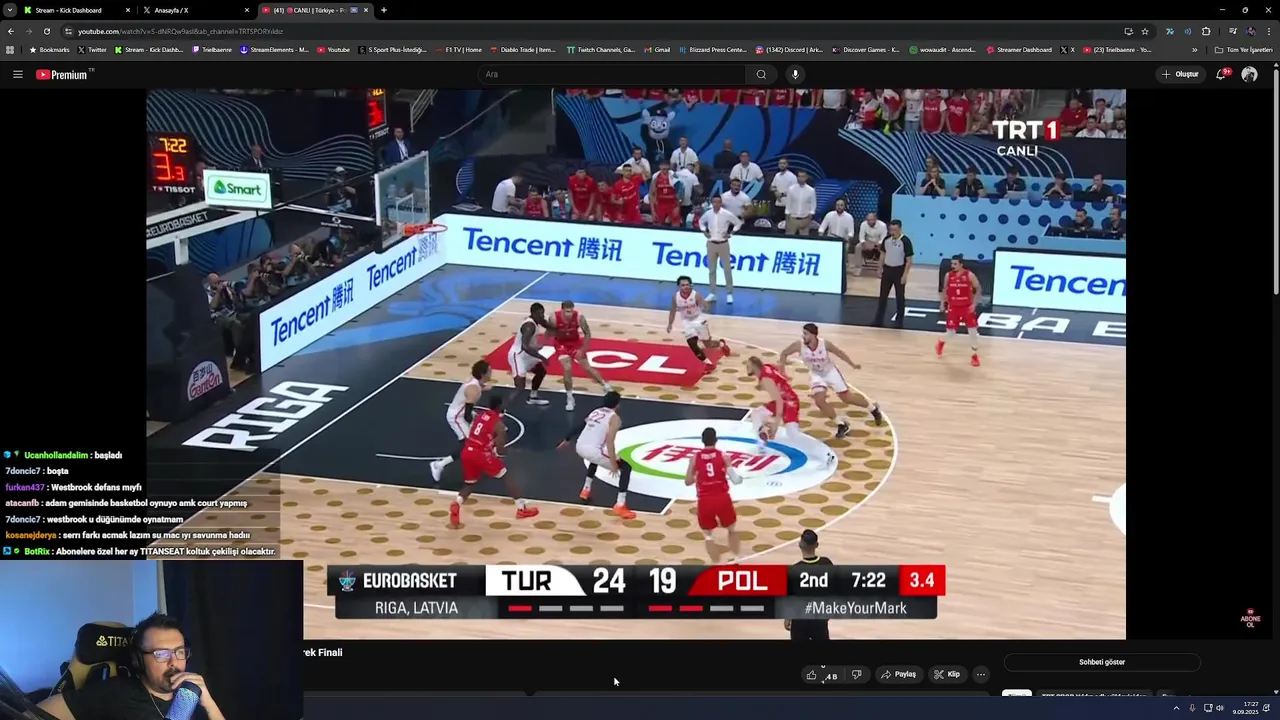Screen dimensions: 1280x720
Task: Open the Blizzard Press Center bookmark
Action: [x=713, y=50]
